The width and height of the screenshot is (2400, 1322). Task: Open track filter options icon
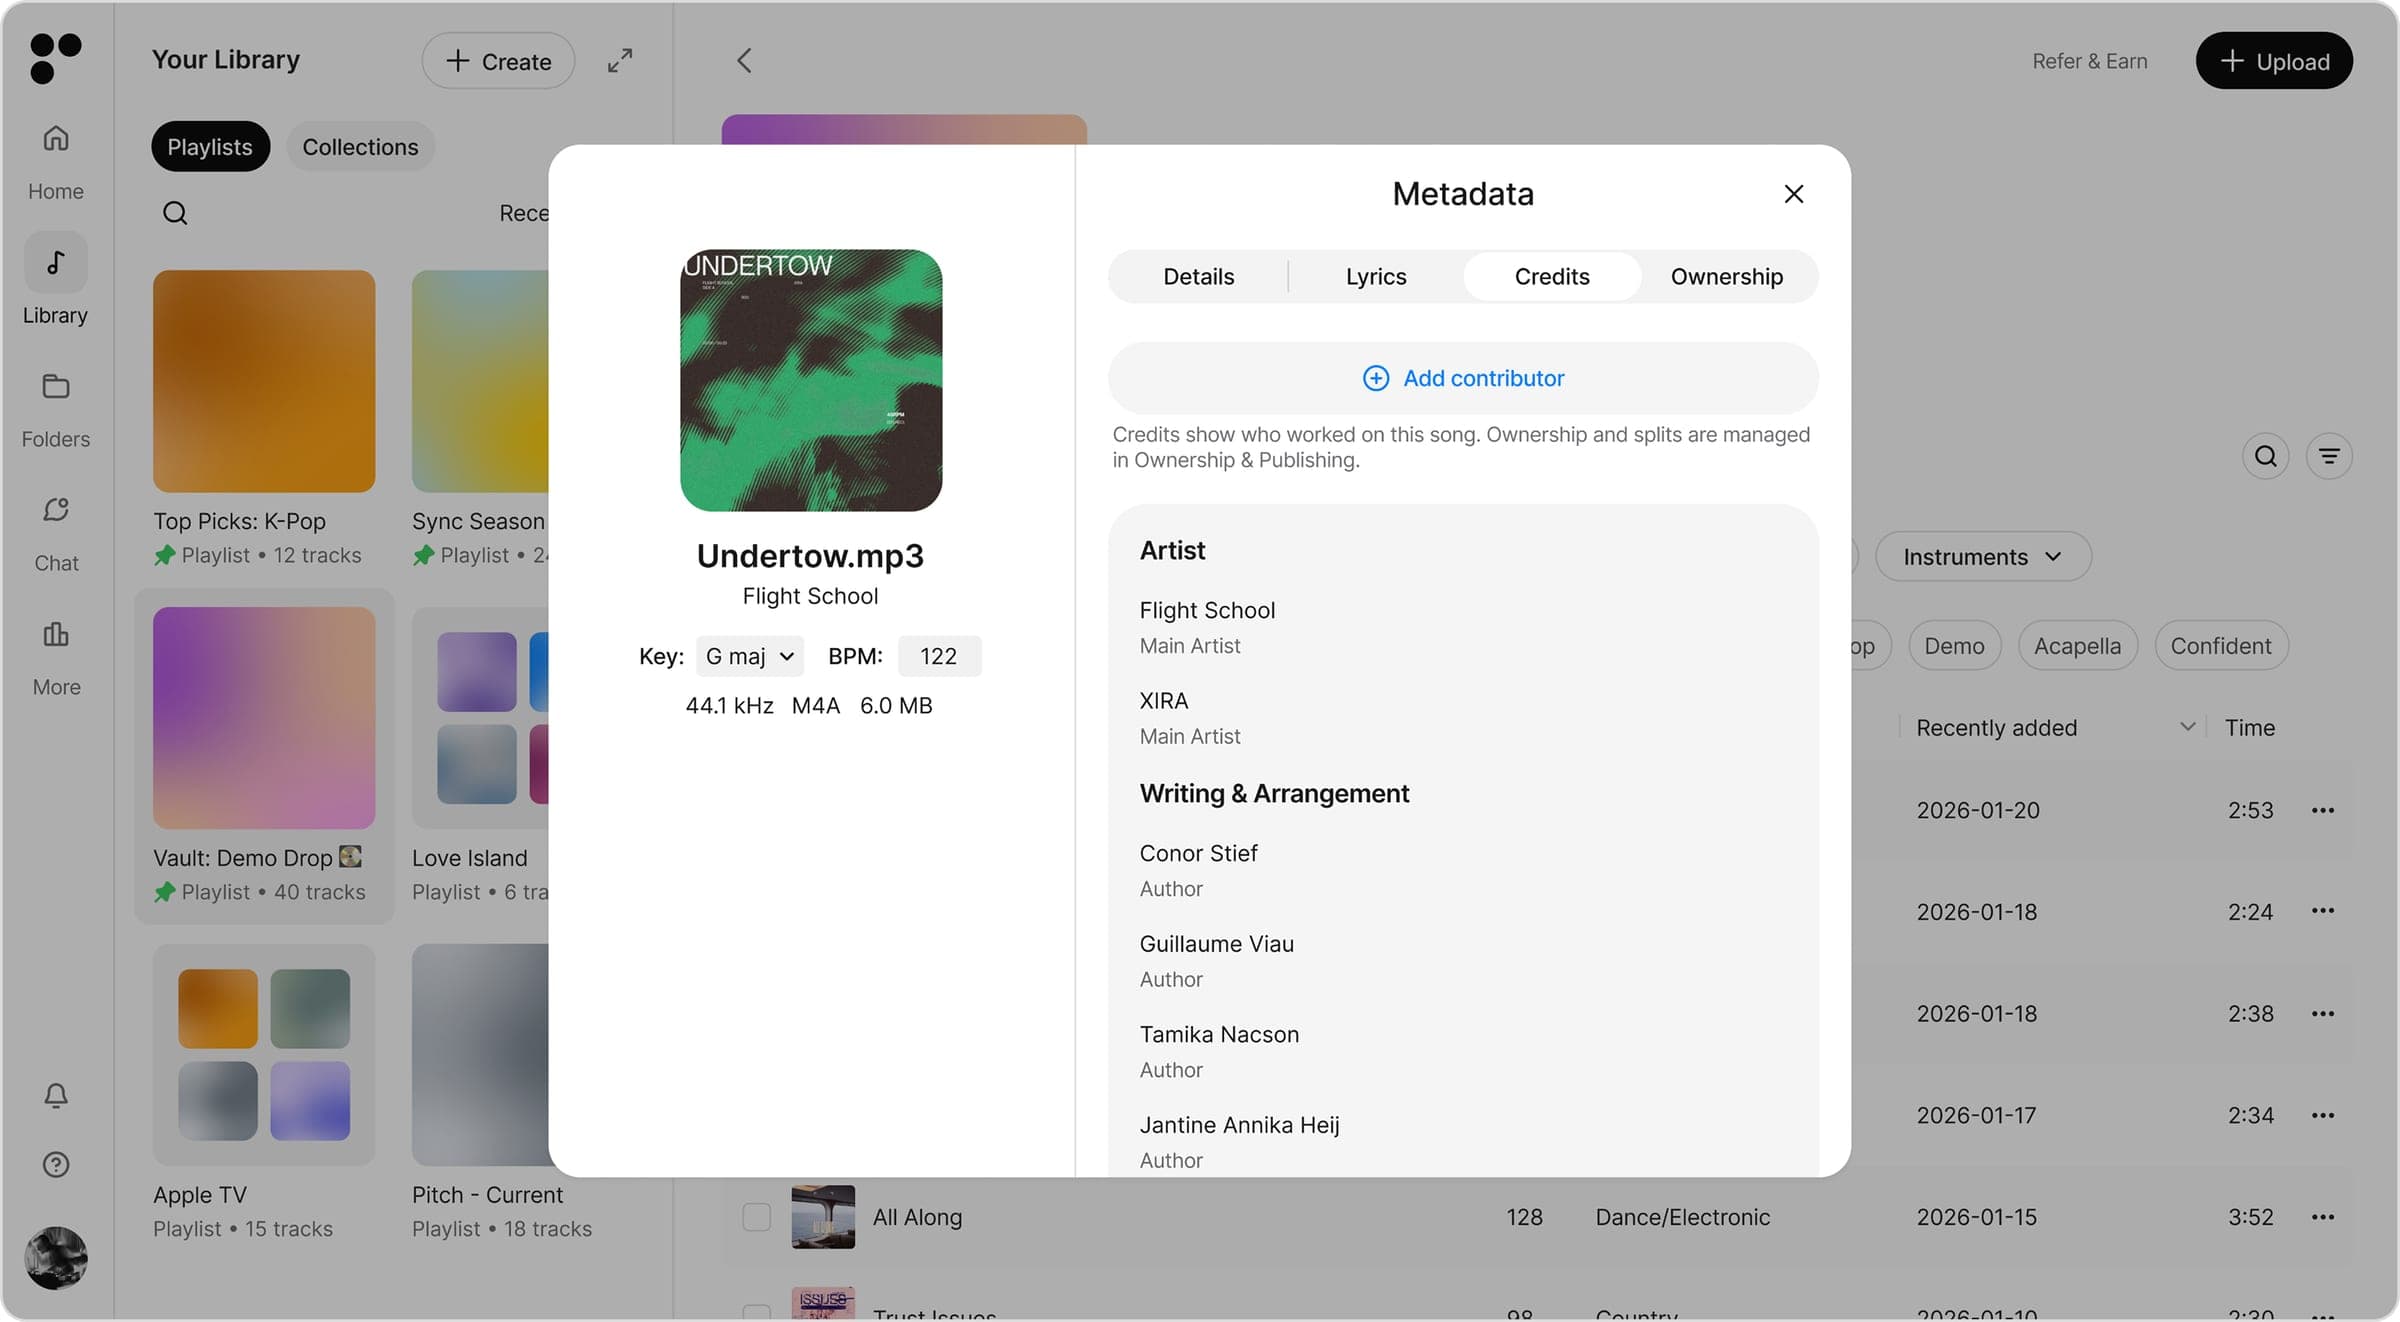(2329, 456)
